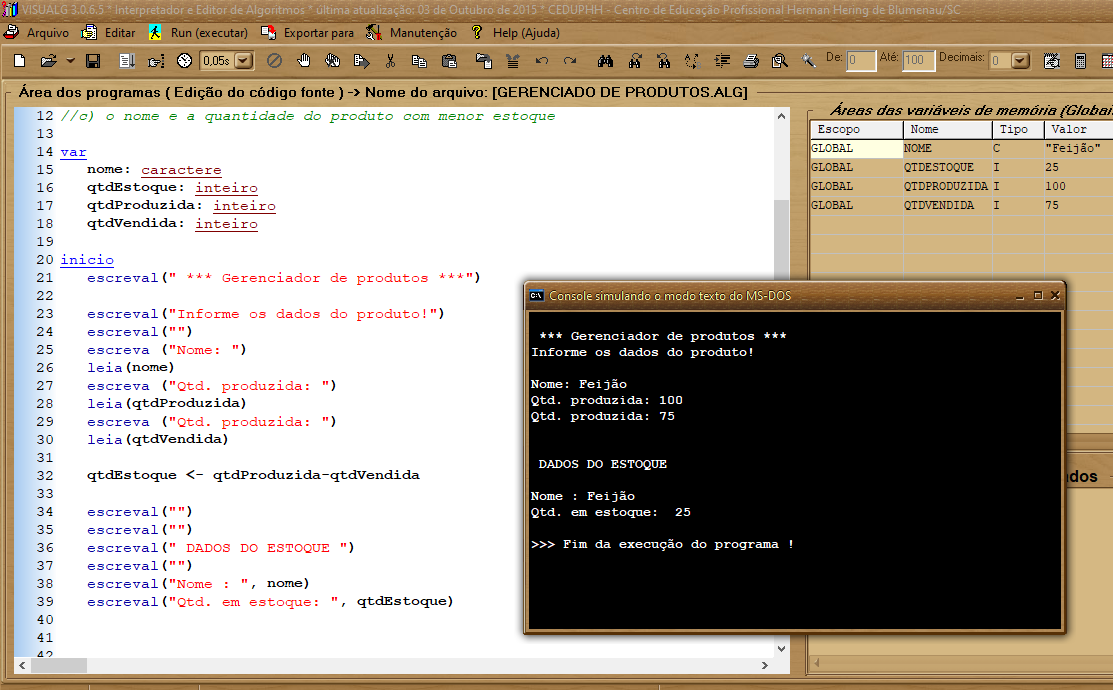Stop execution with the prohibited circle icon
1113x690 pixels.
coord(274,61)
